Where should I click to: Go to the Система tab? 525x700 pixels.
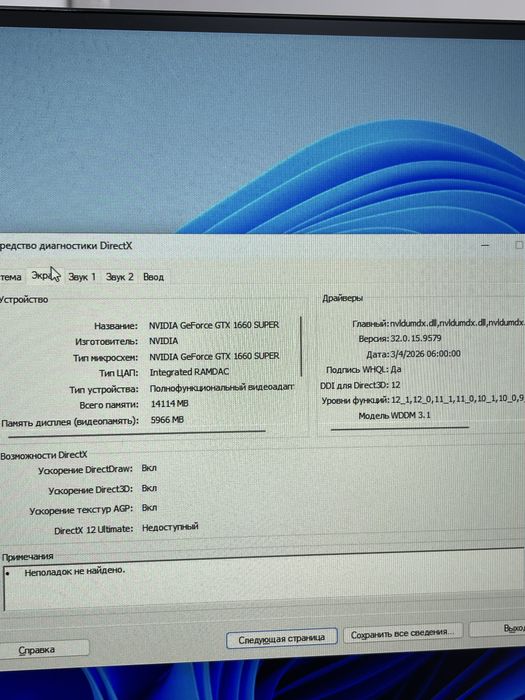pos(11,277)
